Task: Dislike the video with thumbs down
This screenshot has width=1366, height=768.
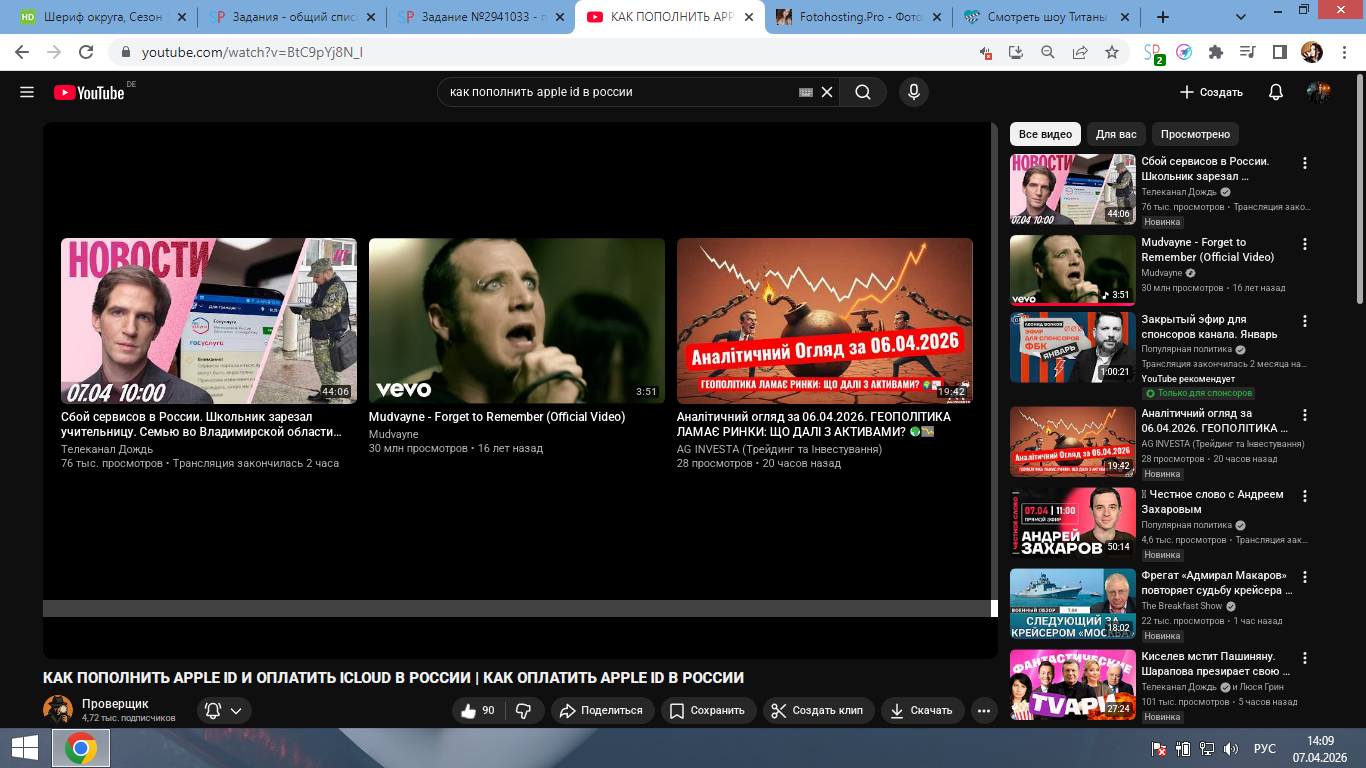Action: click(523, 710)
